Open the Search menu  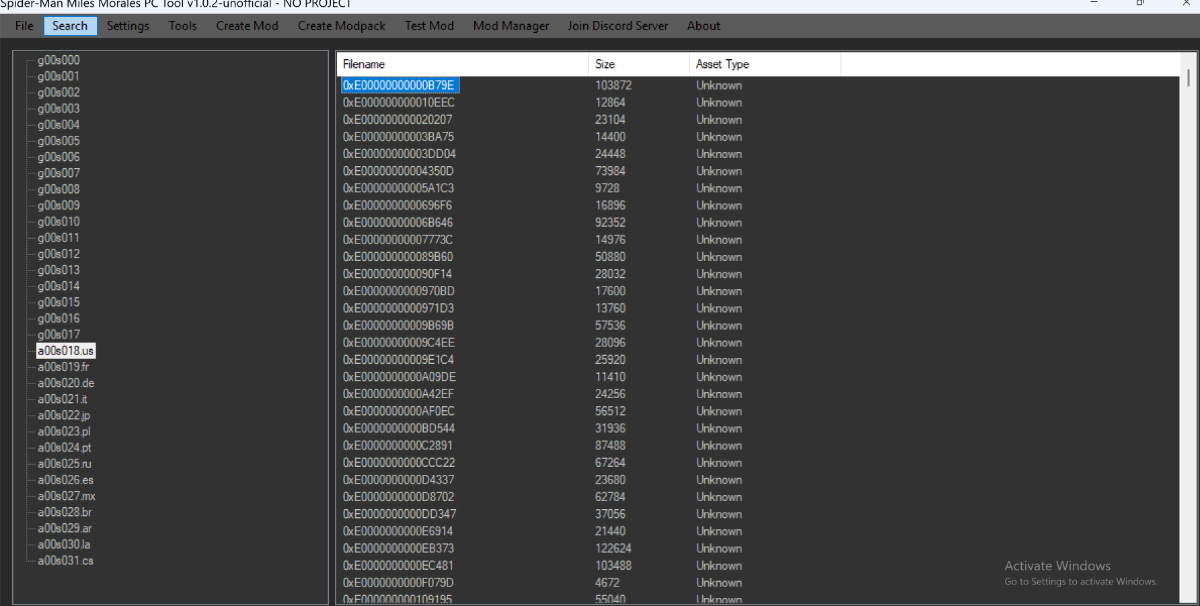pos(70,26)
